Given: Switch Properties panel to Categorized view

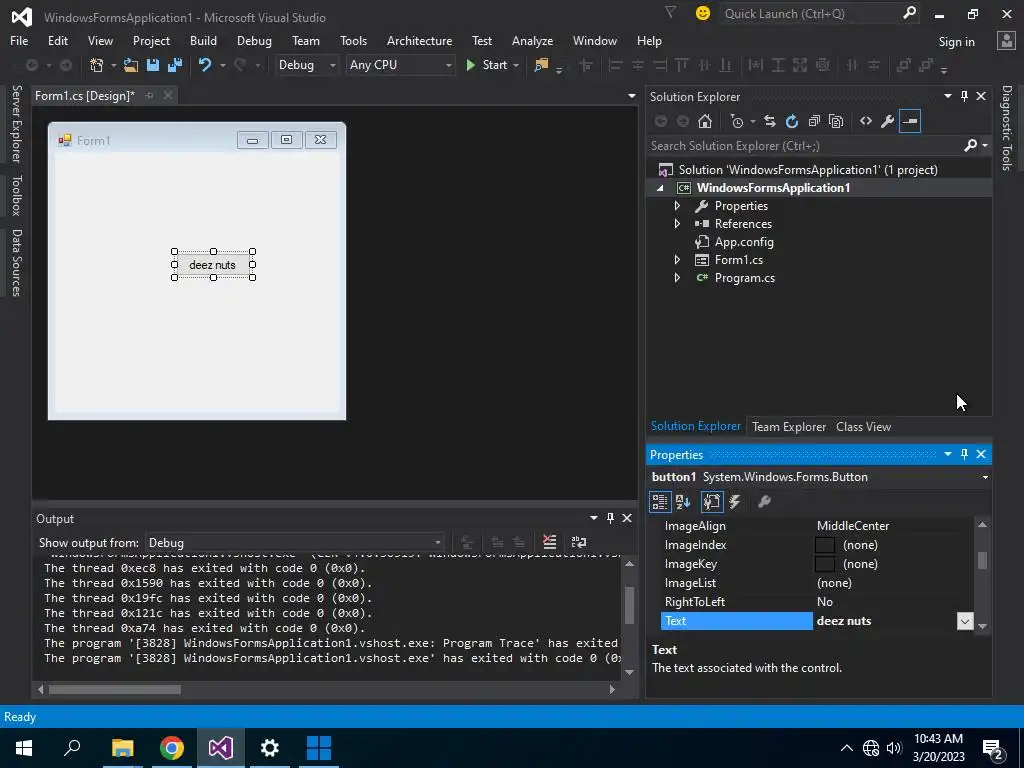Looking at the screenshot, I should click(660, 502).
